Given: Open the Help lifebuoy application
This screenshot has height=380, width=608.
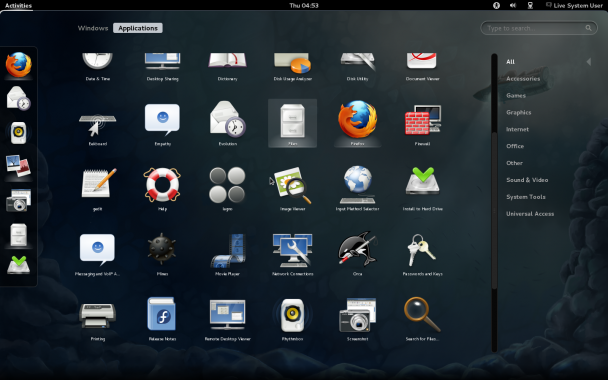Looking at the screenshot, I should pyautogui.click(x=162, y=188).
